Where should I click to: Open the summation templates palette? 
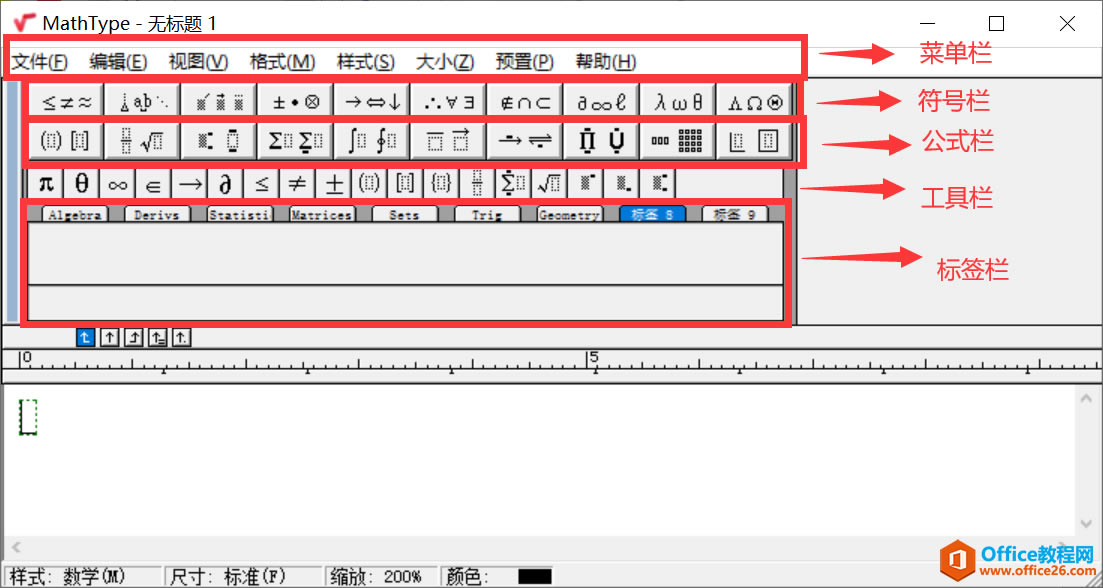click(x=294, y=140)
